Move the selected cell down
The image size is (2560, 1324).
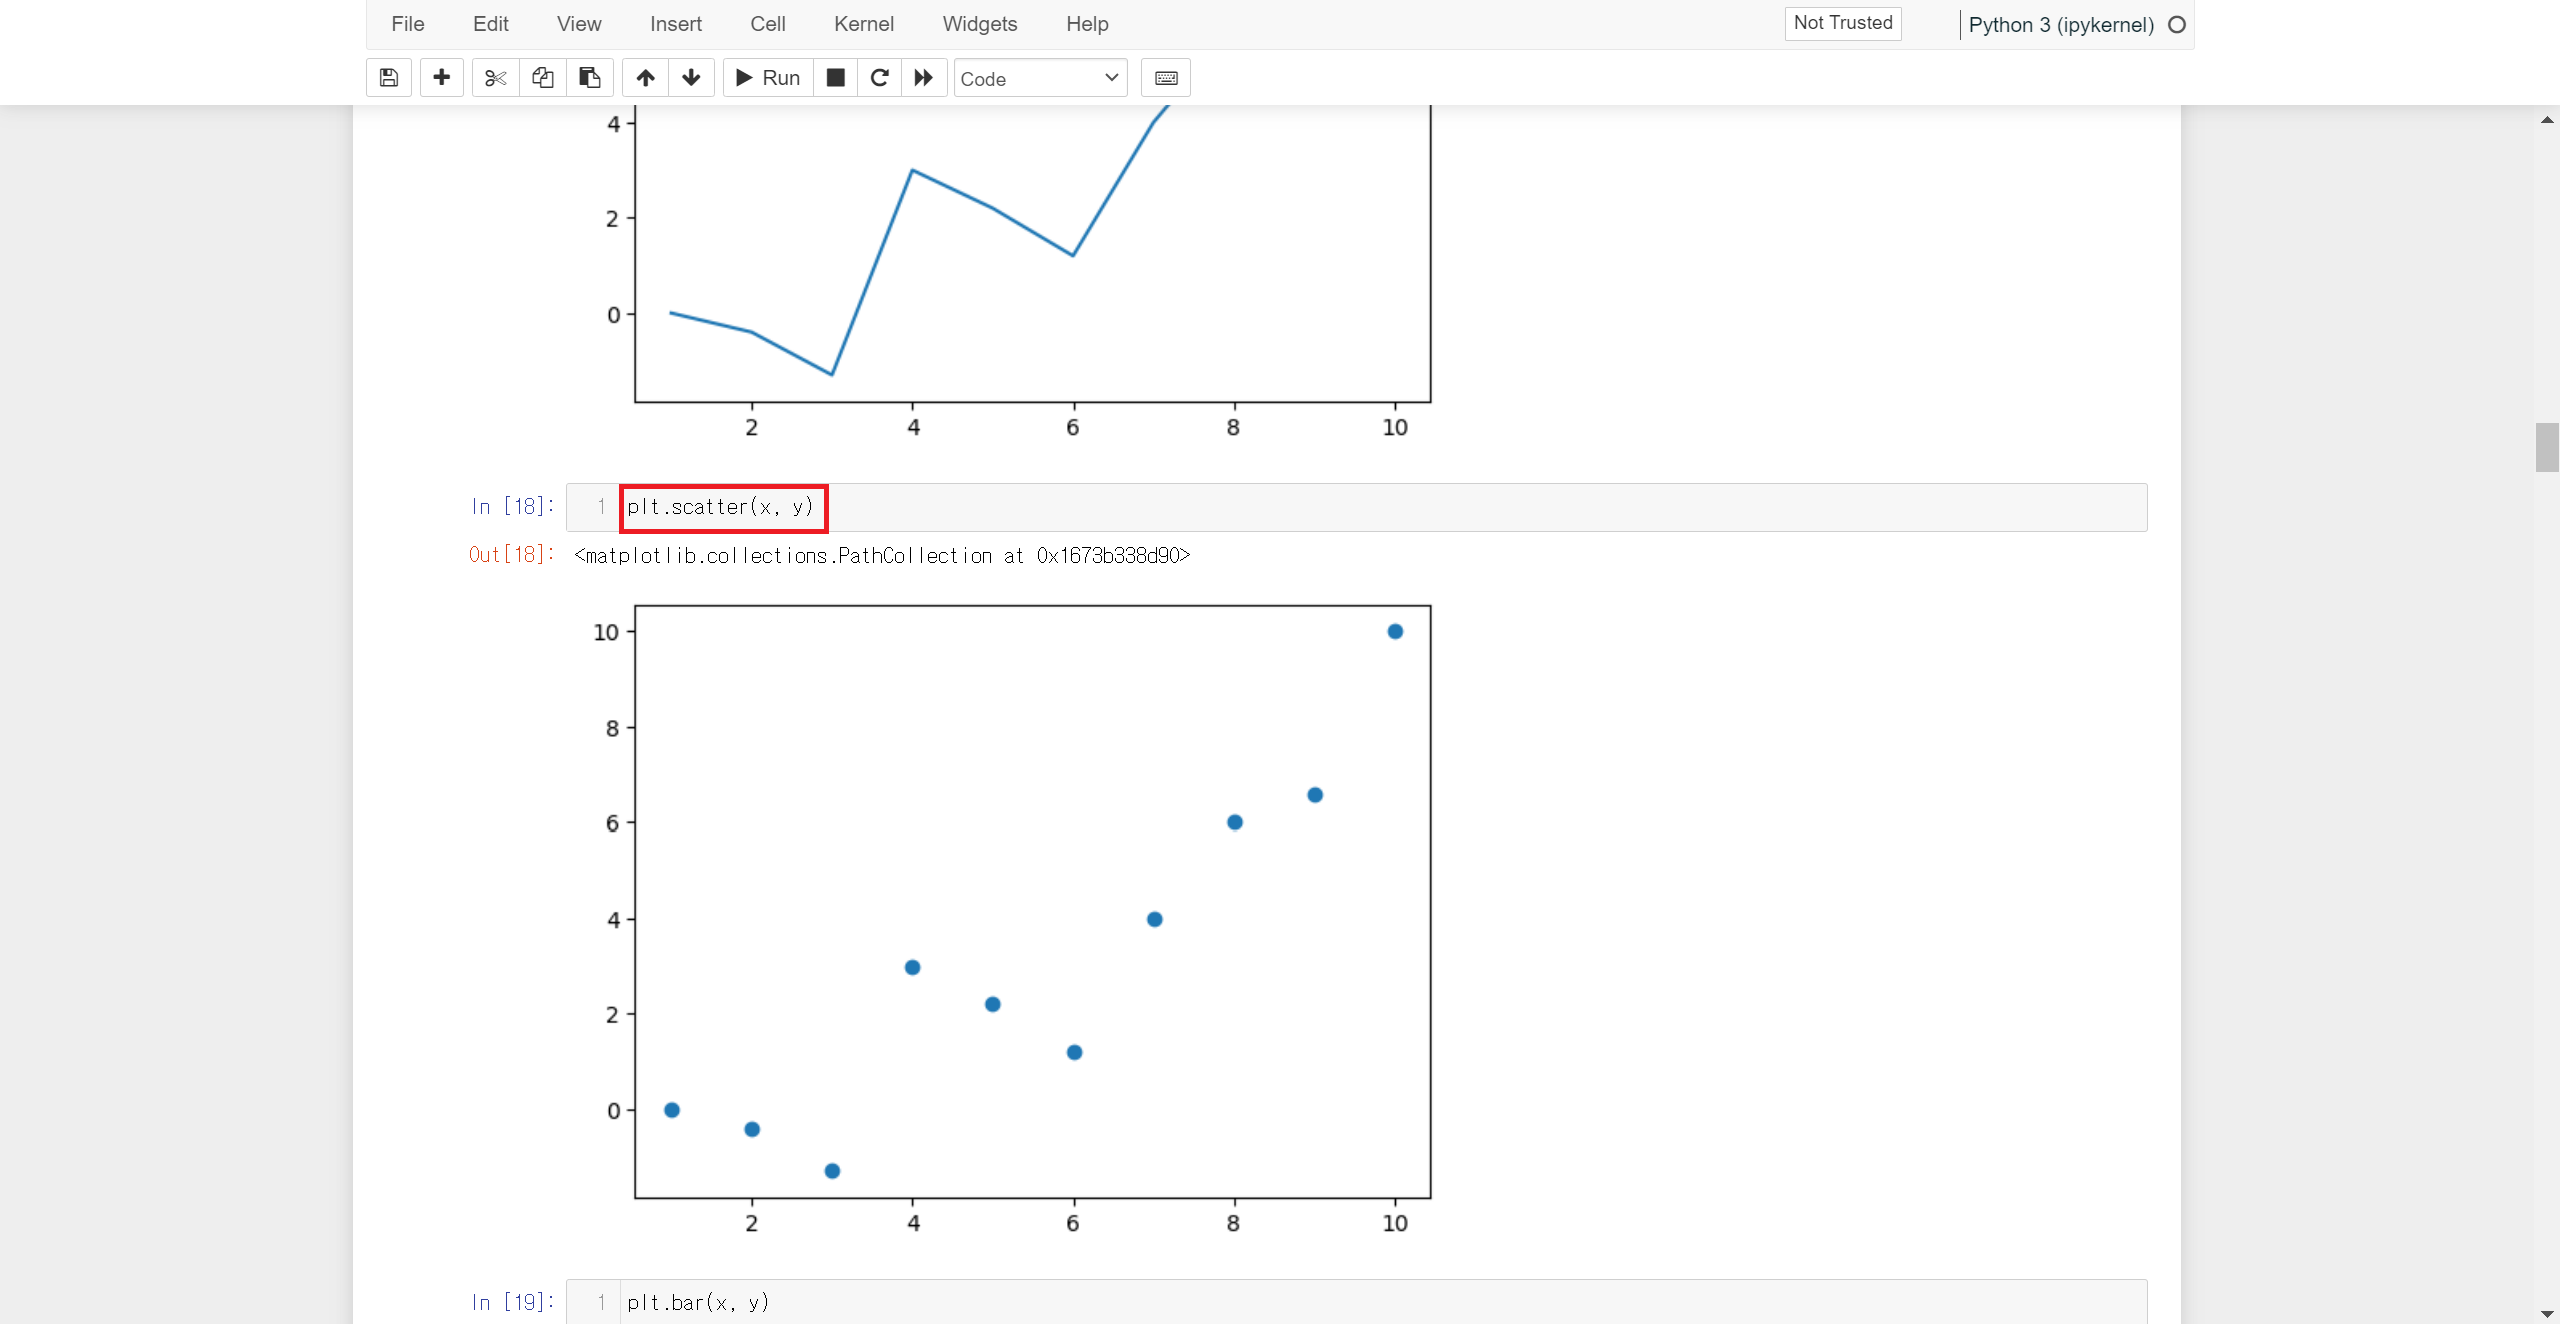[x=691, y=78]
